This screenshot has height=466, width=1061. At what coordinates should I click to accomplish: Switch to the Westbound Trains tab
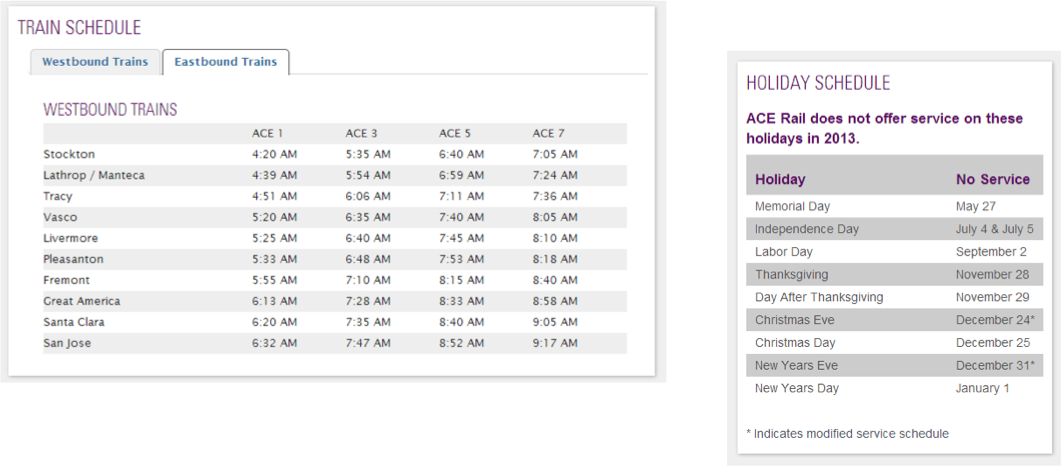coord(95,62)
